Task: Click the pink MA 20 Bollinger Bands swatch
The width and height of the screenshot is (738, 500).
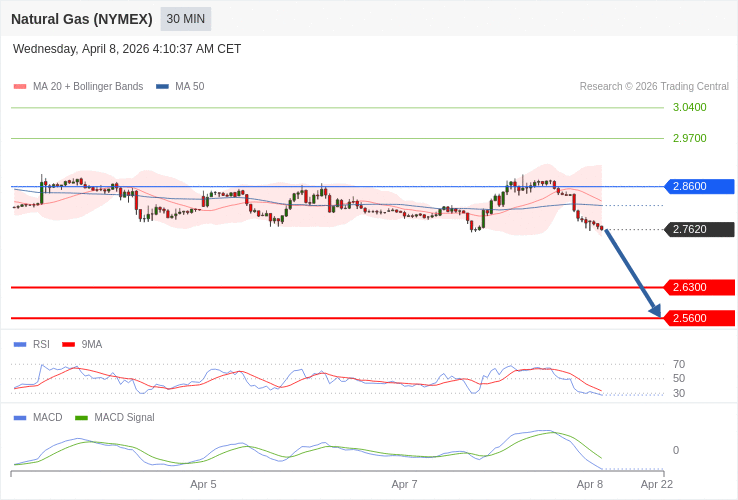Action: [20, 86]
